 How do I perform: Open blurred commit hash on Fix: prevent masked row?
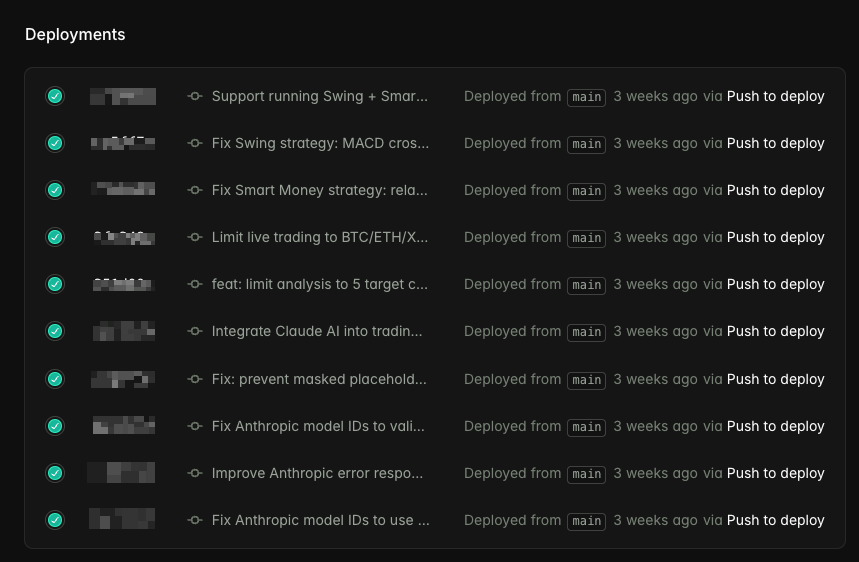click(122, 379)
